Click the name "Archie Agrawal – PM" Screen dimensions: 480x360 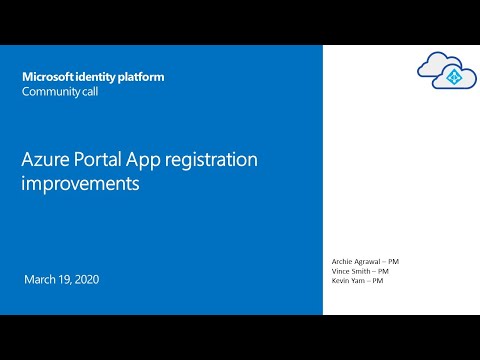tap(365, 261)
